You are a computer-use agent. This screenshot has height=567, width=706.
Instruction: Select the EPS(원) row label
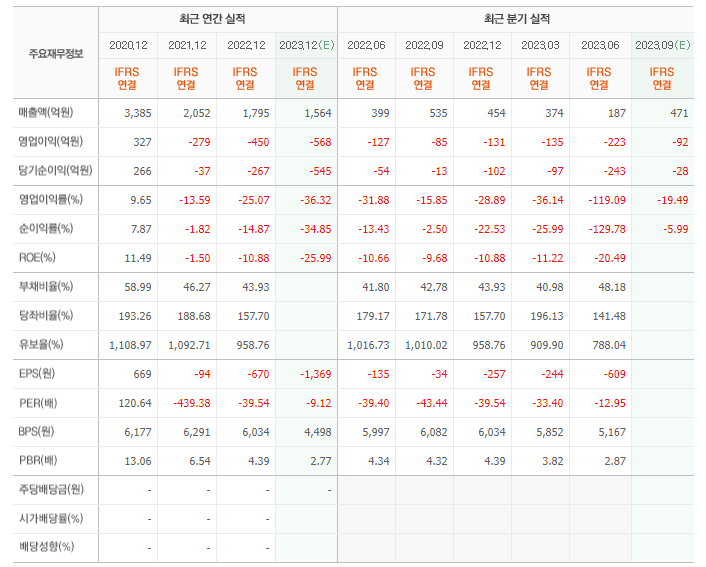coord(36,374)
